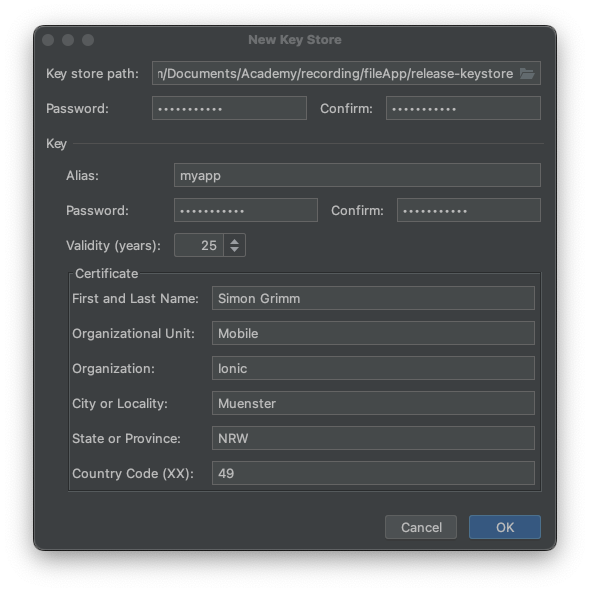Edit the Organizational Unit field showing Mobile
The width and height of the screenshot is (590, 592).
pos(373,333)
